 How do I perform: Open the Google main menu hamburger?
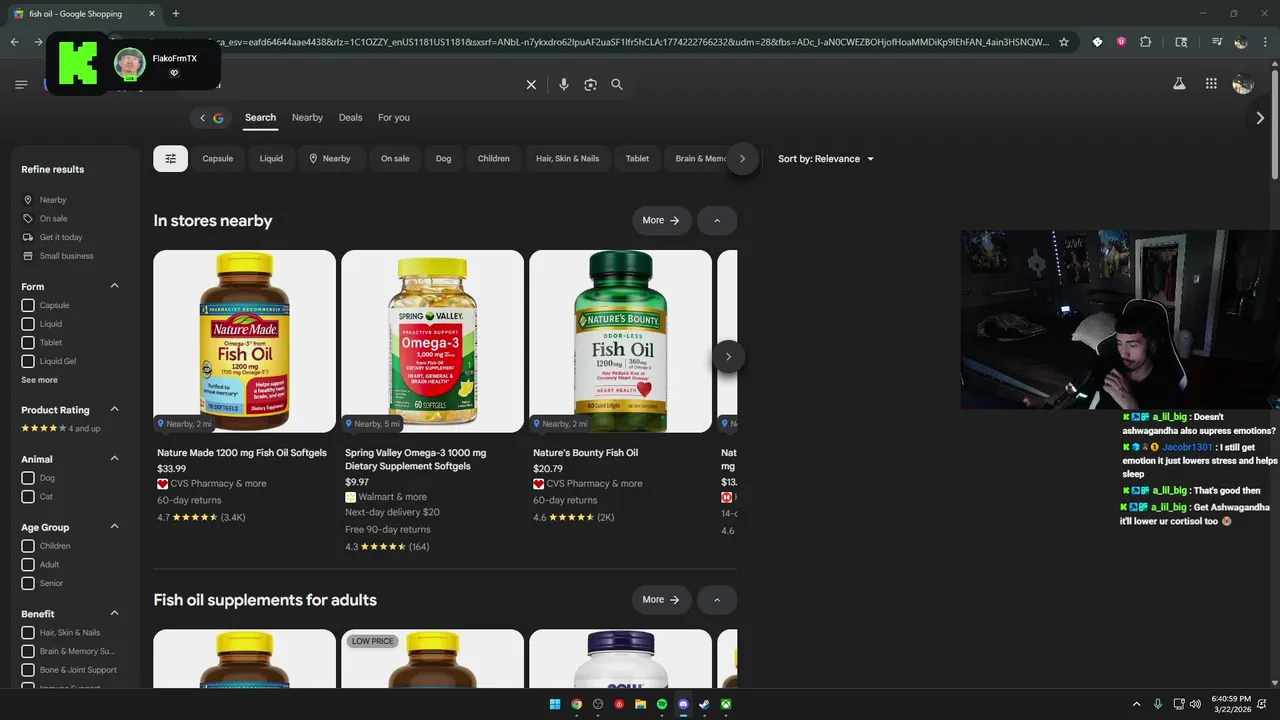point(21,85)
